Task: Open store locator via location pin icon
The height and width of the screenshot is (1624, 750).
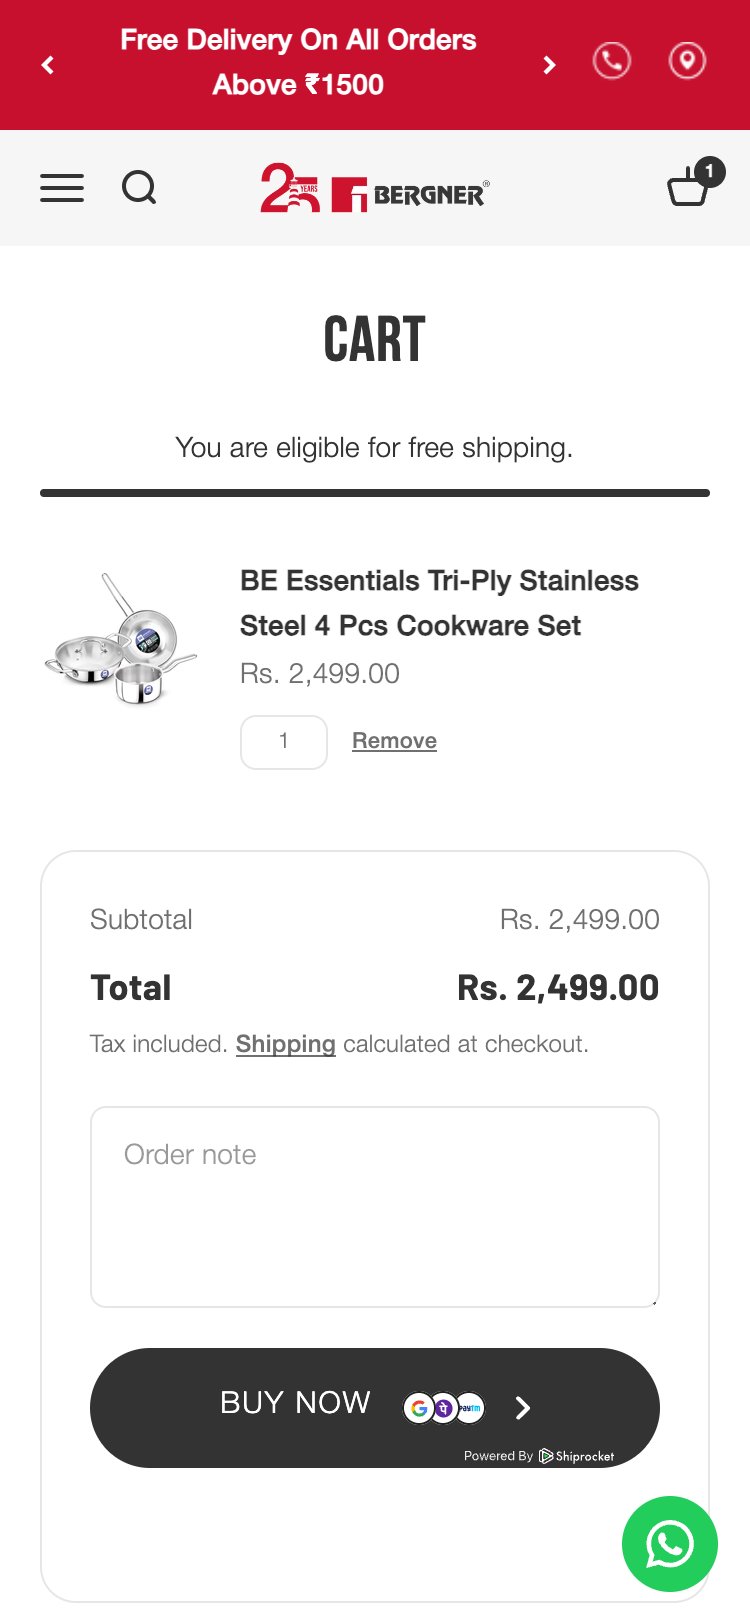Action: pyautogui.click(x=687, y=60)
